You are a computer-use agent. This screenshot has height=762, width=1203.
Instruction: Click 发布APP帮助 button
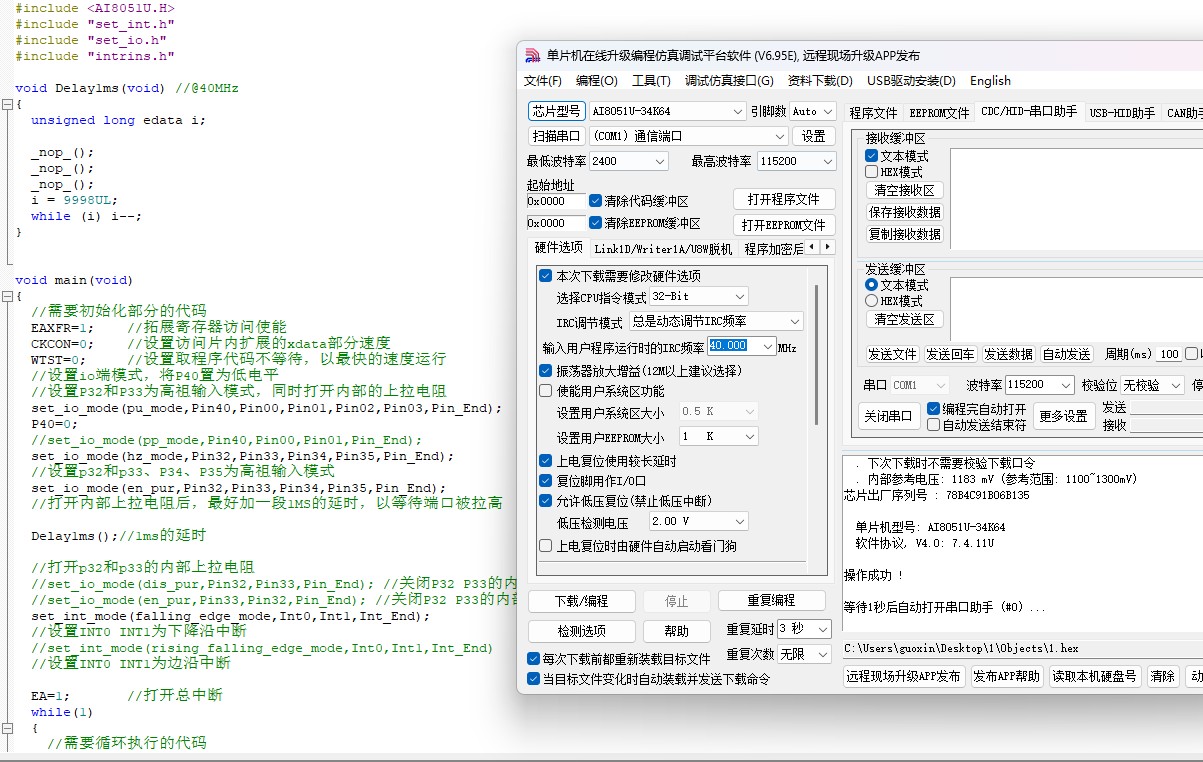[x=1007, y=676]
